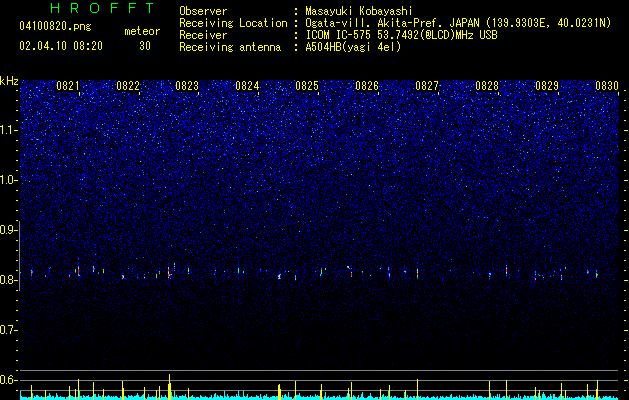Click the 0.8 frequency axis label
Screen dimensions: 629x400
tap(9, 280)
